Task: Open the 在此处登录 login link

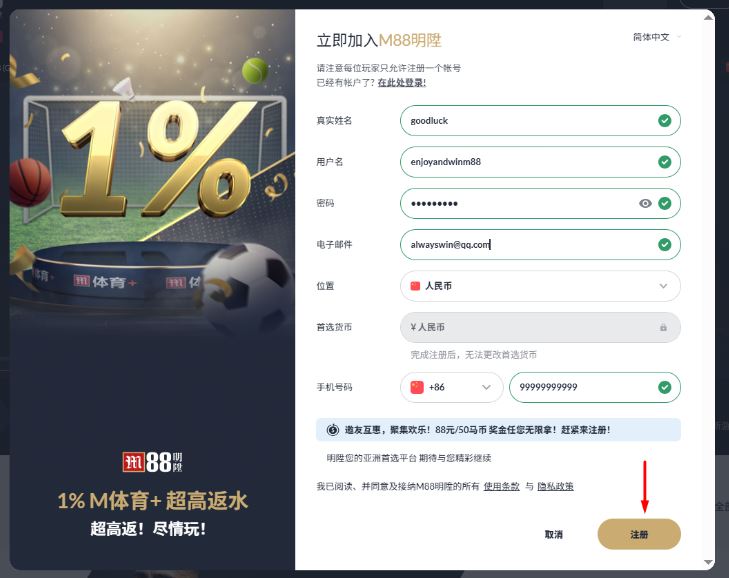Action: 402,83
